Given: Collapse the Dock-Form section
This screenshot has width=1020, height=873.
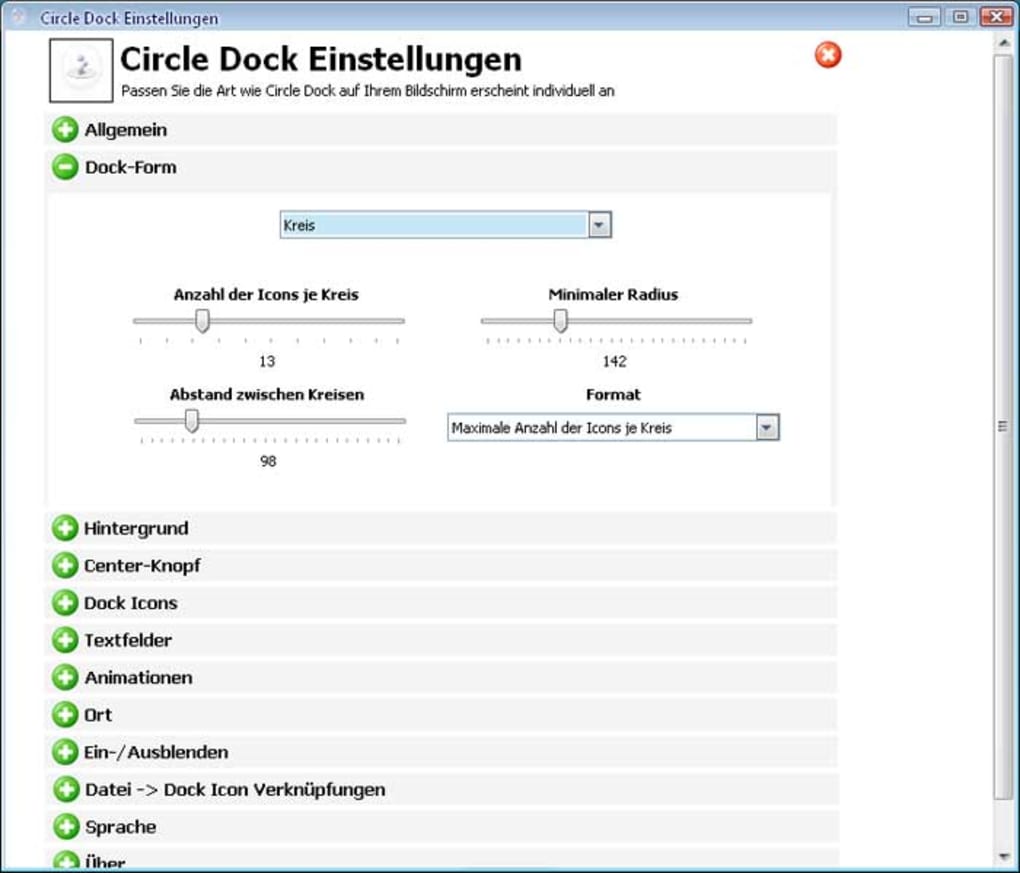Looking at the screenshot, I should 64,167.
